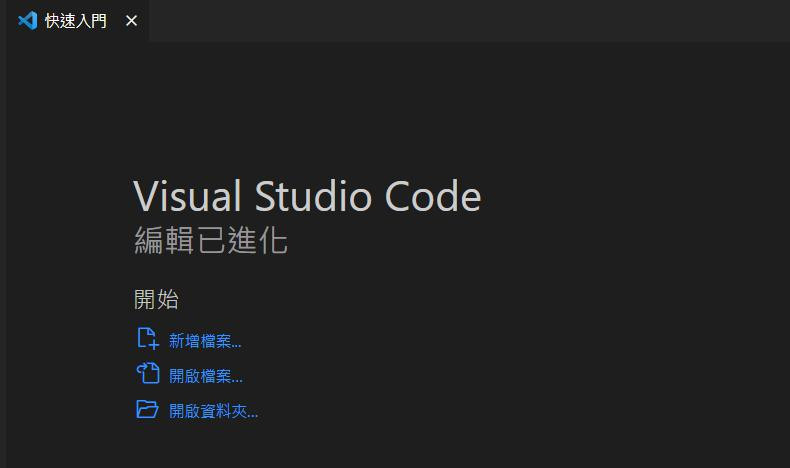Screen dimensions: 790x468
Task: Click the Visual Studio Code title heading
Action: (x=307, y=196)
